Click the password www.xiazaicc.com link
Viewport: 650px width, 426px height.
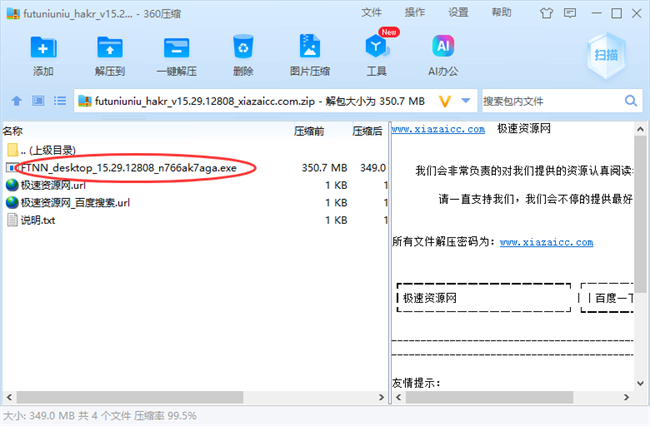(546, 242)
